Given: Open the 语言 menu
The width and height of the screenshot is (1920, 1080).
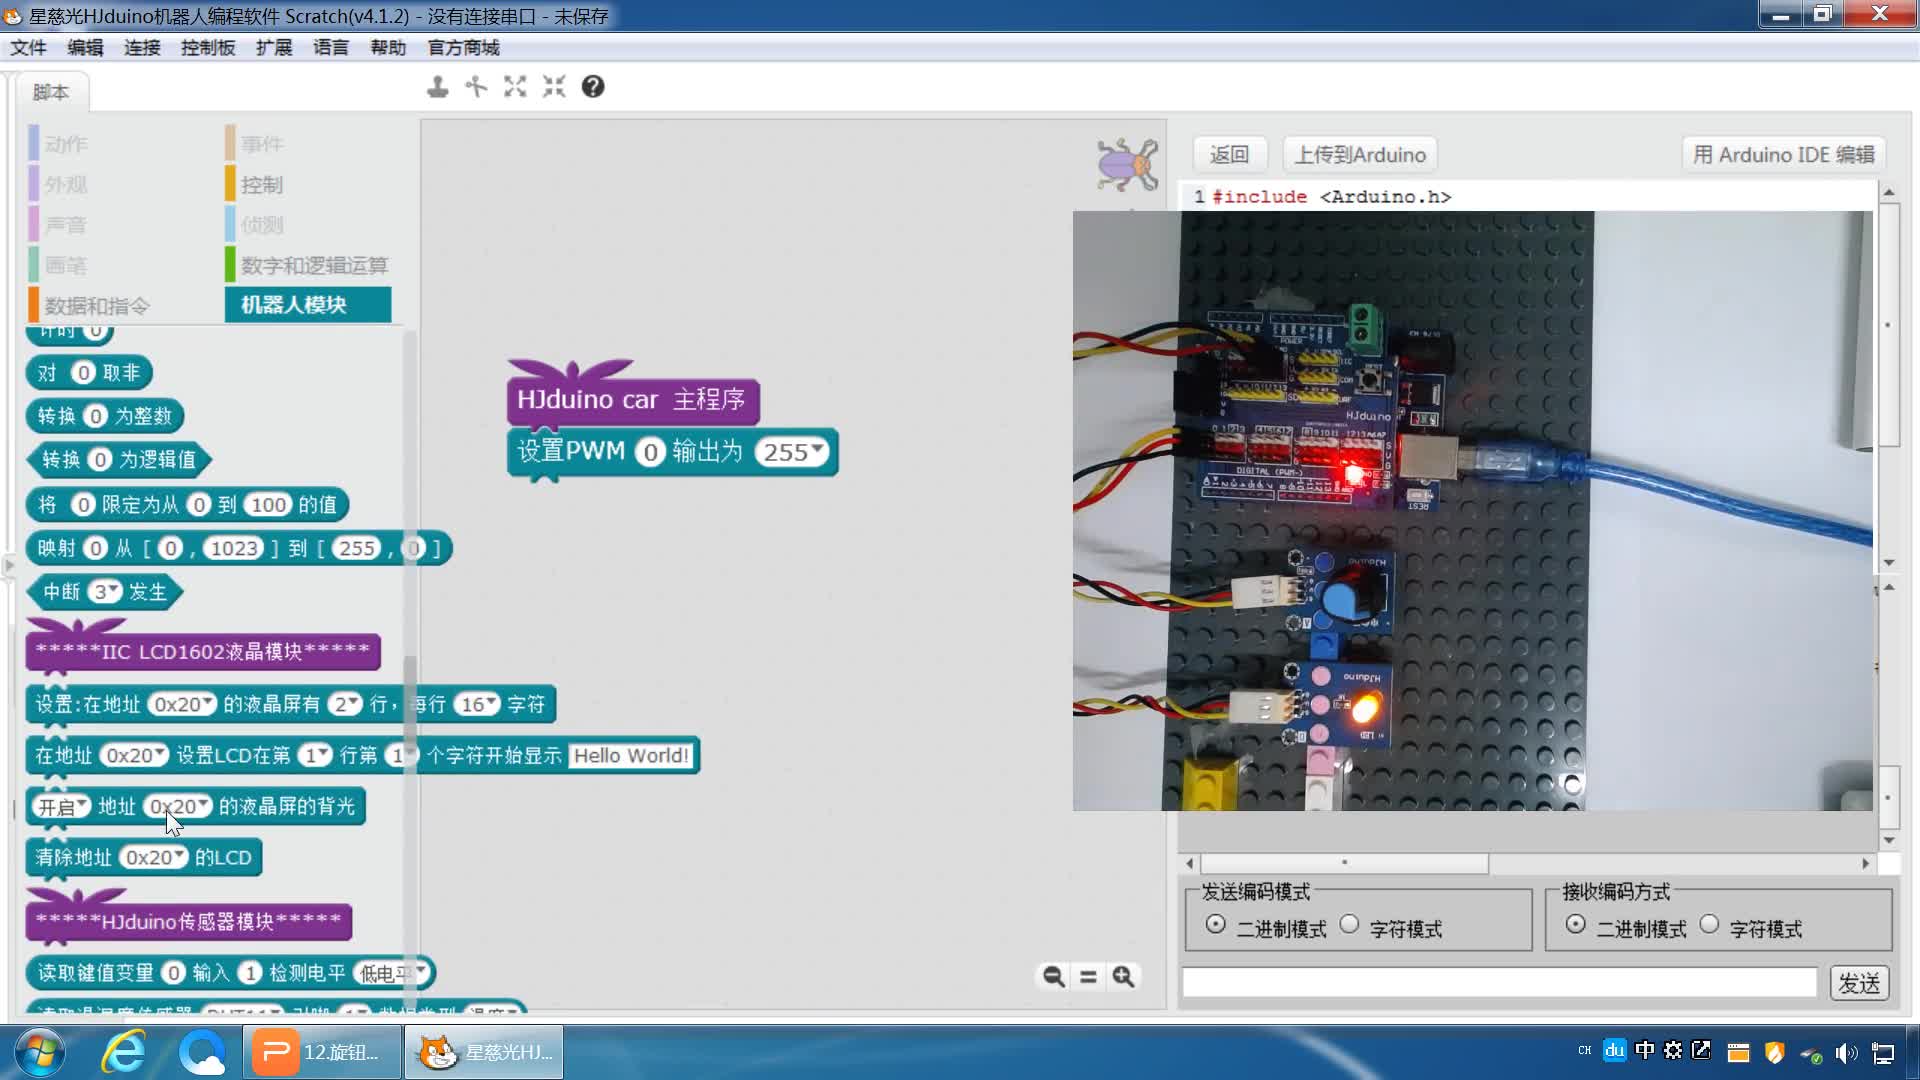Looking at the screenshot, I should click(x=331, y=47).
